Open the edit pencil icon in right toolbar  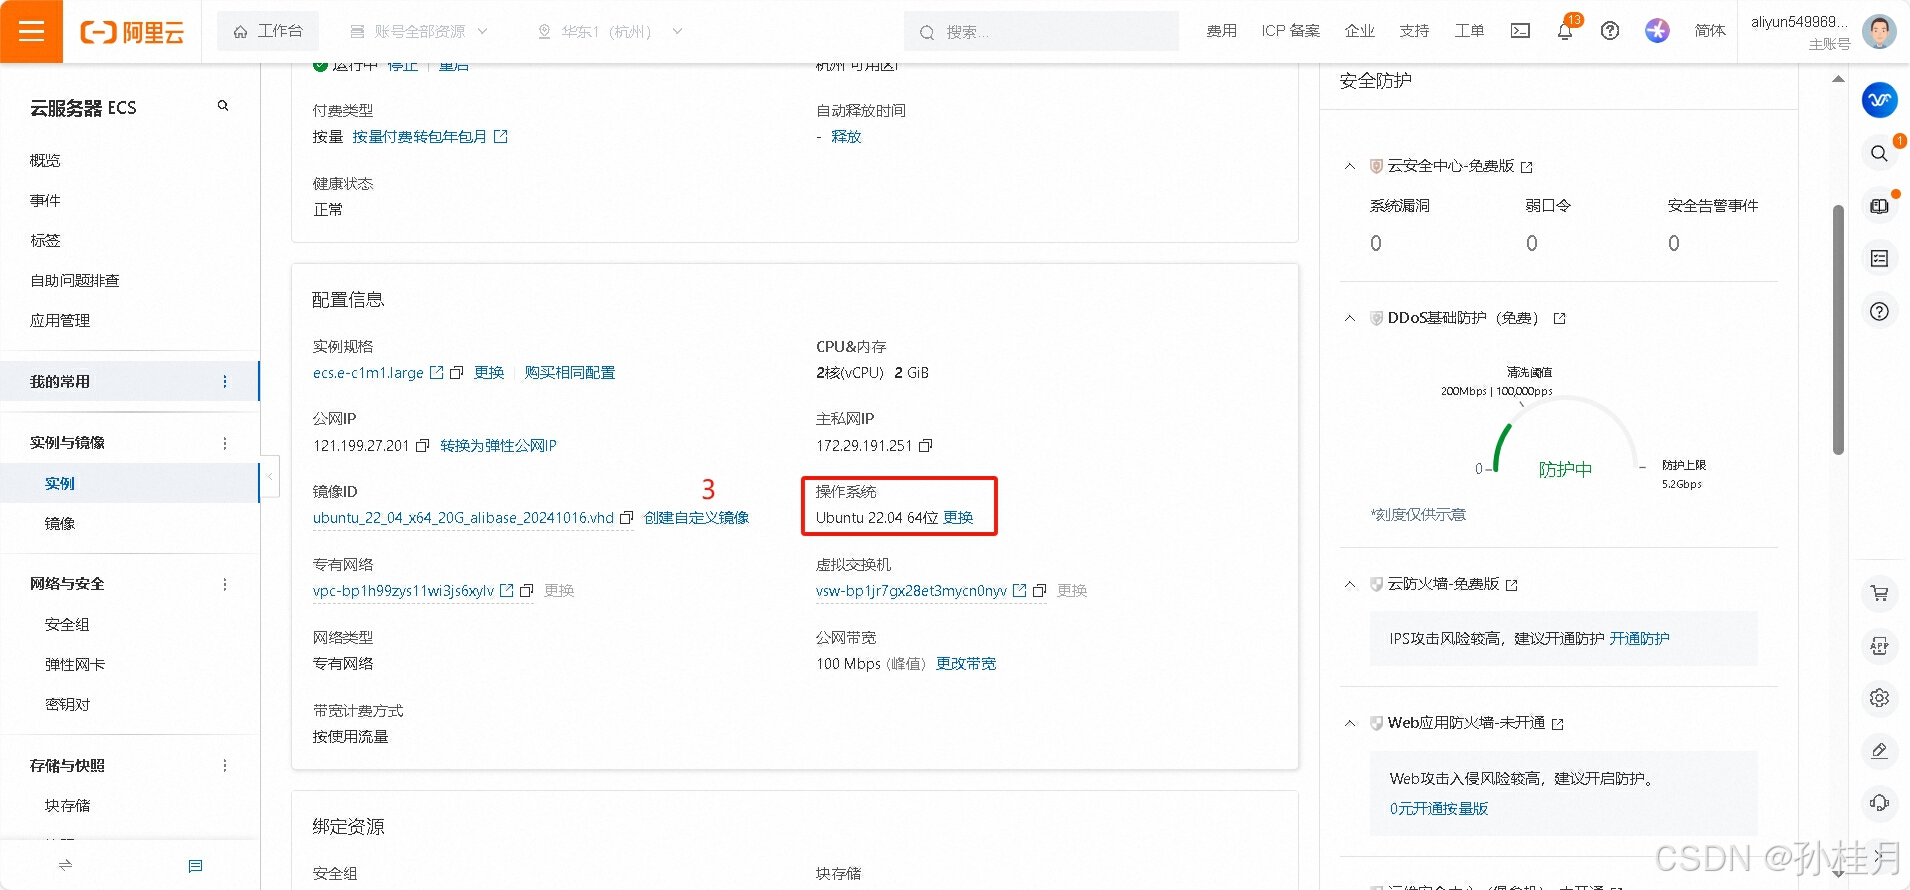1880,751
